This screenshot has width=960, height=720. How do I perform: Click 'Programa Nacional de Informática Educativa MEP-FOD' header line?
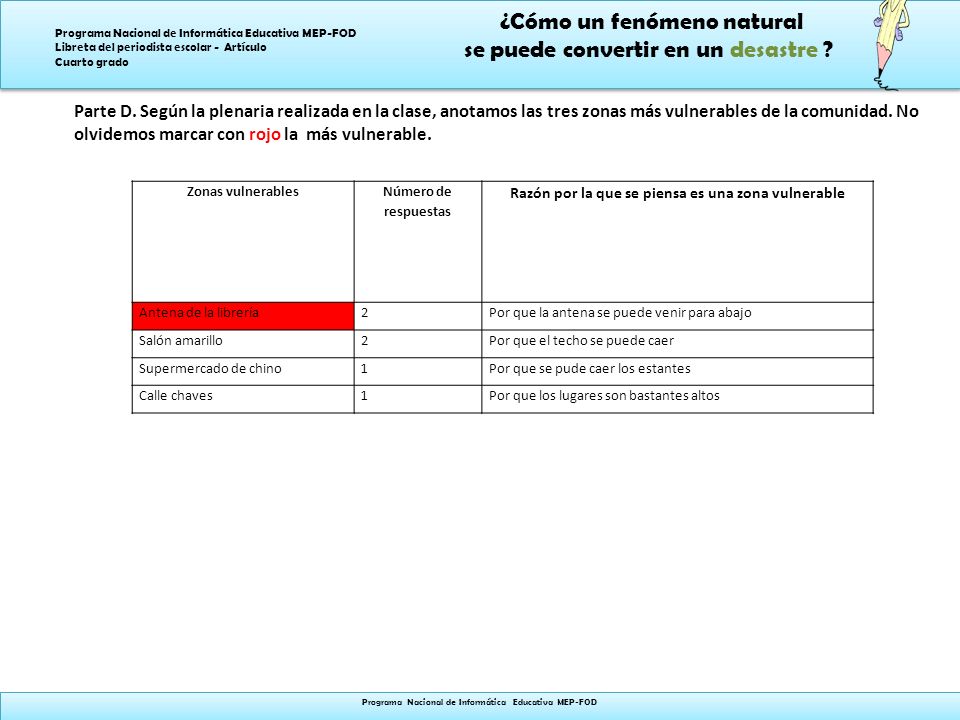point(206,33)
